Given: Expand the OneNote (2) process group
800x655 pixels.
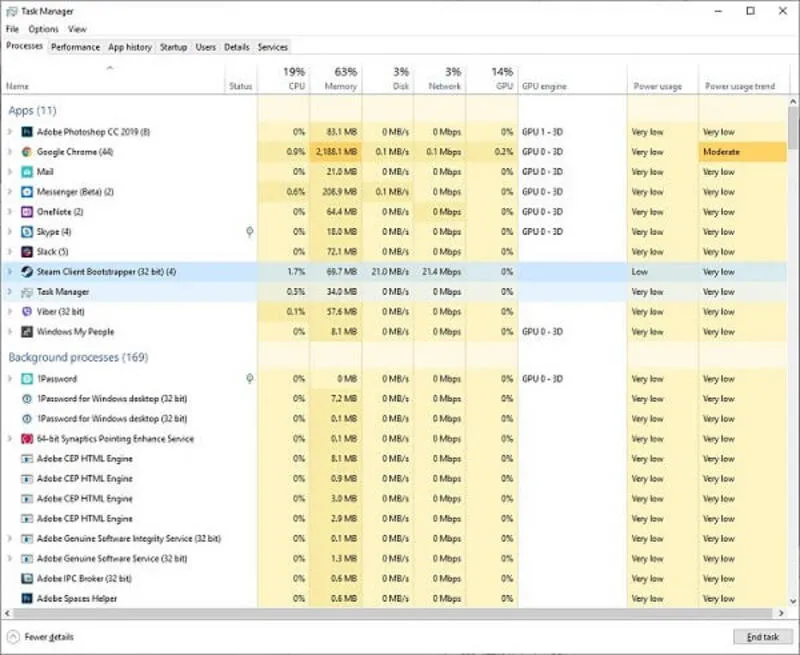Looking at the screenshot, I should coord(10,212).
